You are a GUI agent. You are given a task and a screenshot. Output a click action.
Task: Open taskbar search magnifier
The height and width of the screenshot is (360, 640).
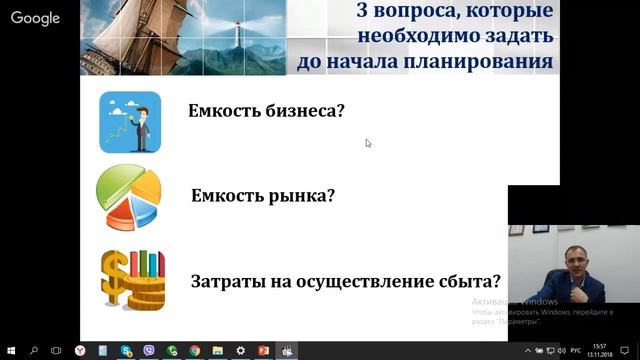click(34, 351)
